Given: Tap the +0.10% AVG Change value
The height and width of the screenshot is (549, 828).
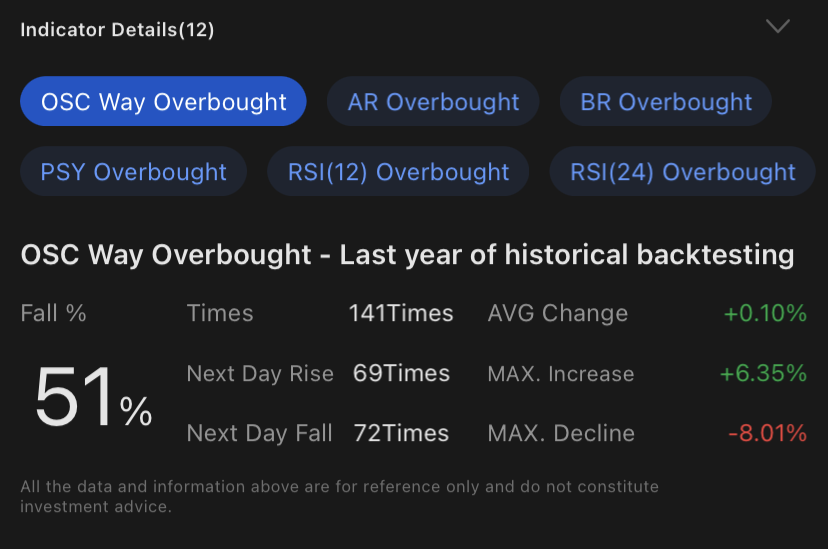Looking at the screenshot, I should click(x=765, y=313).
